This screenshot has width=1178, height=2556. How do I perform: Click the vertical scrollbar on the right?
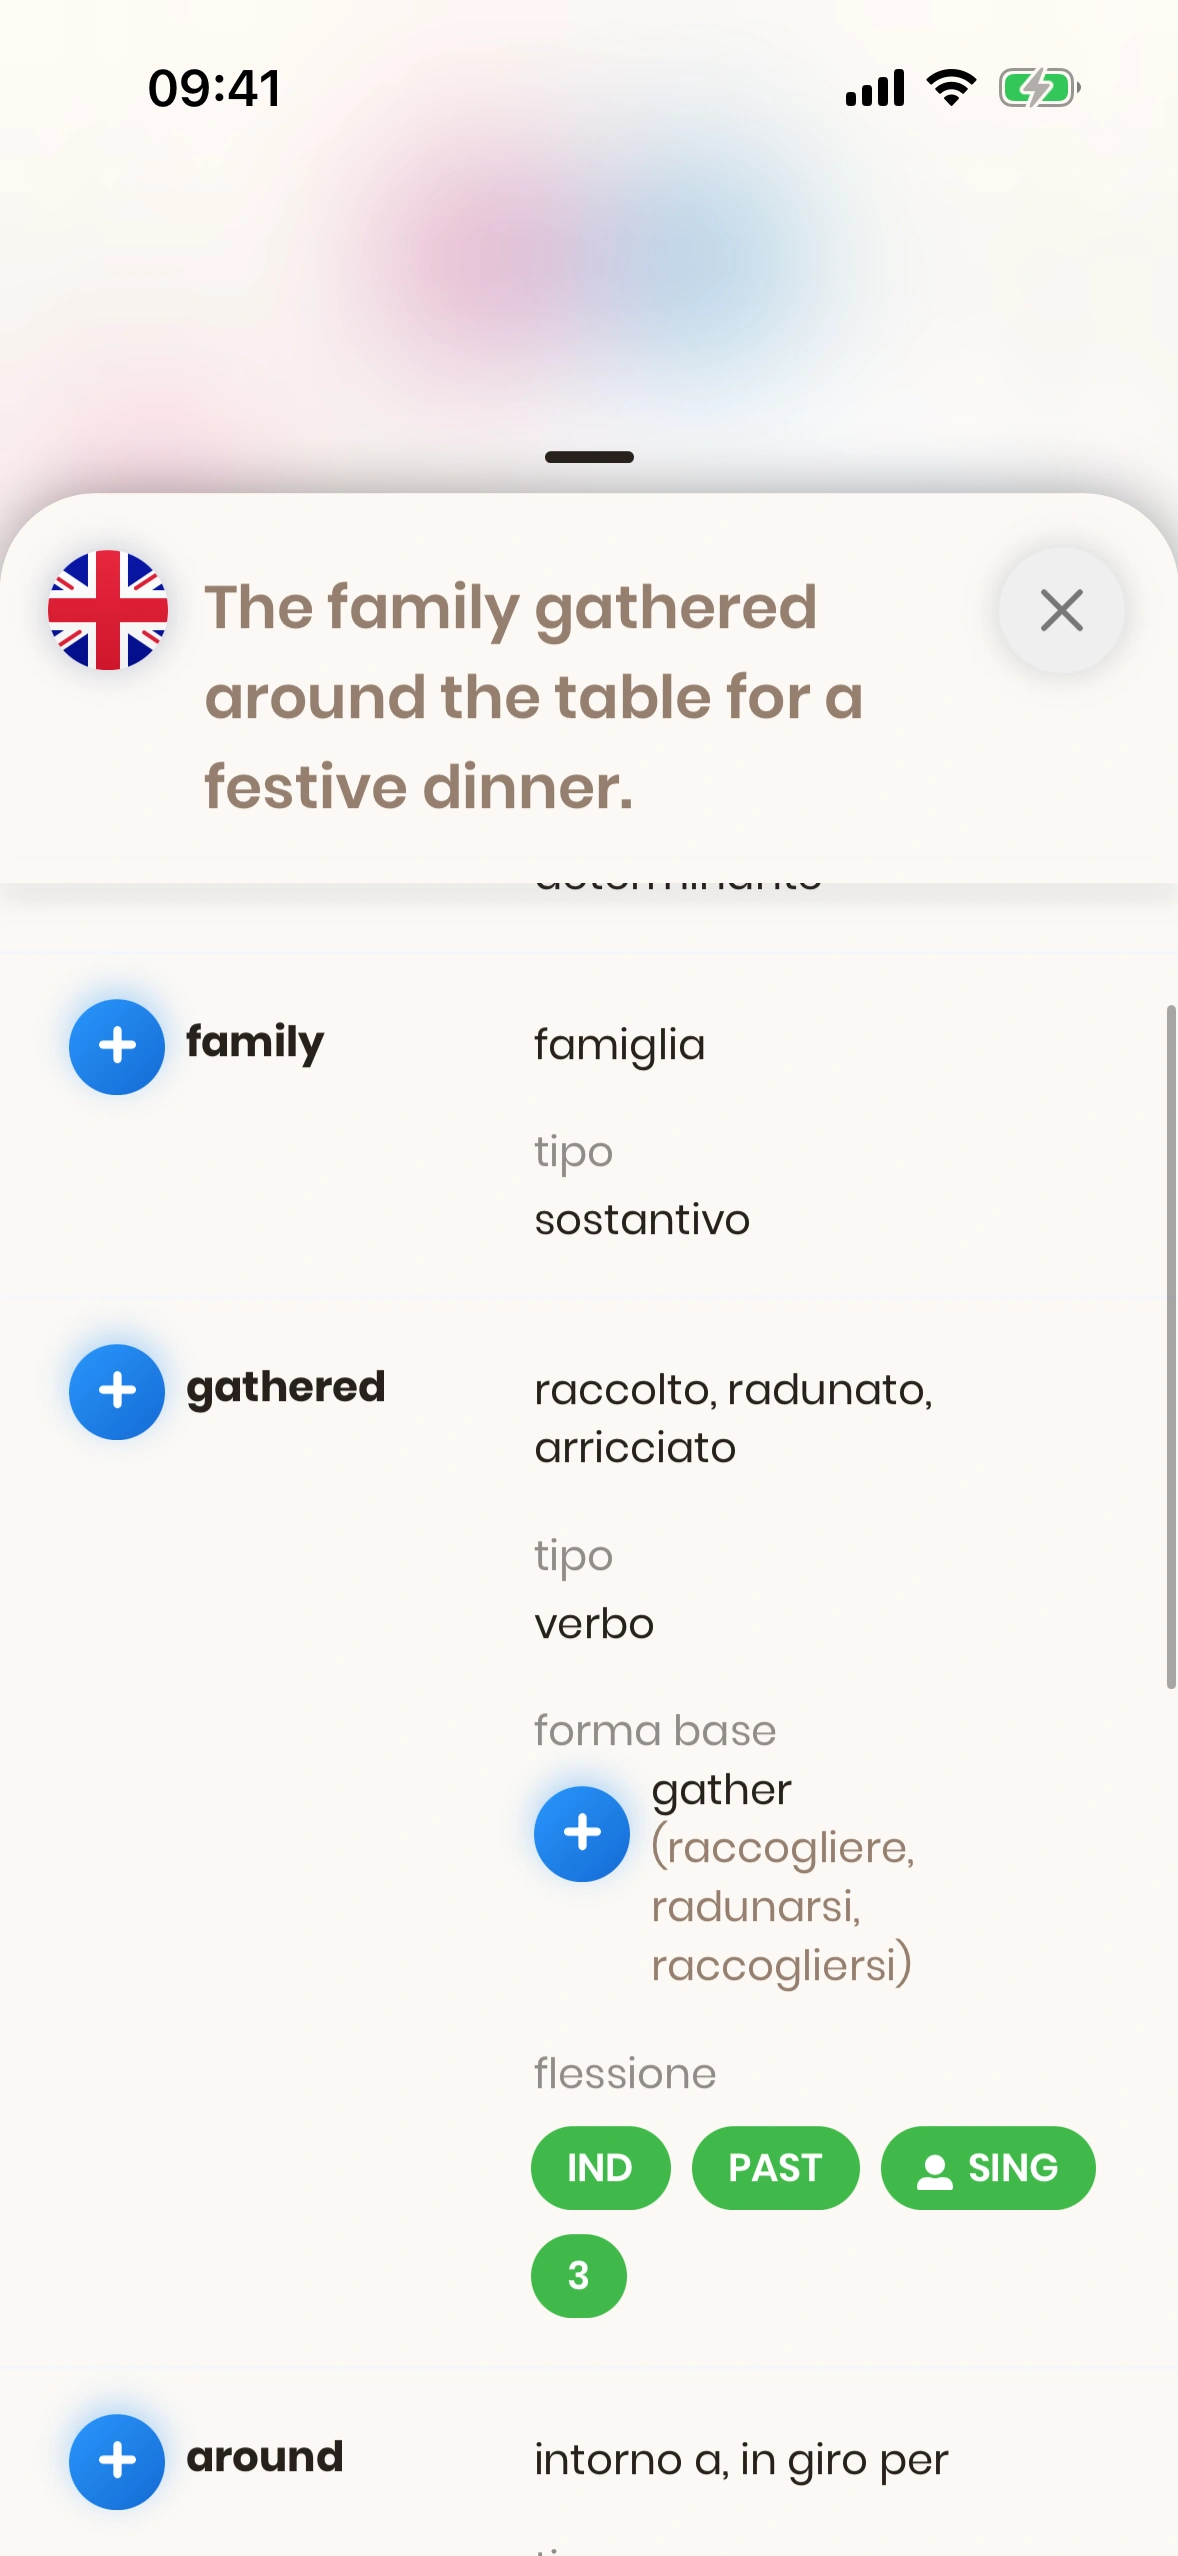[1170, 1346]
